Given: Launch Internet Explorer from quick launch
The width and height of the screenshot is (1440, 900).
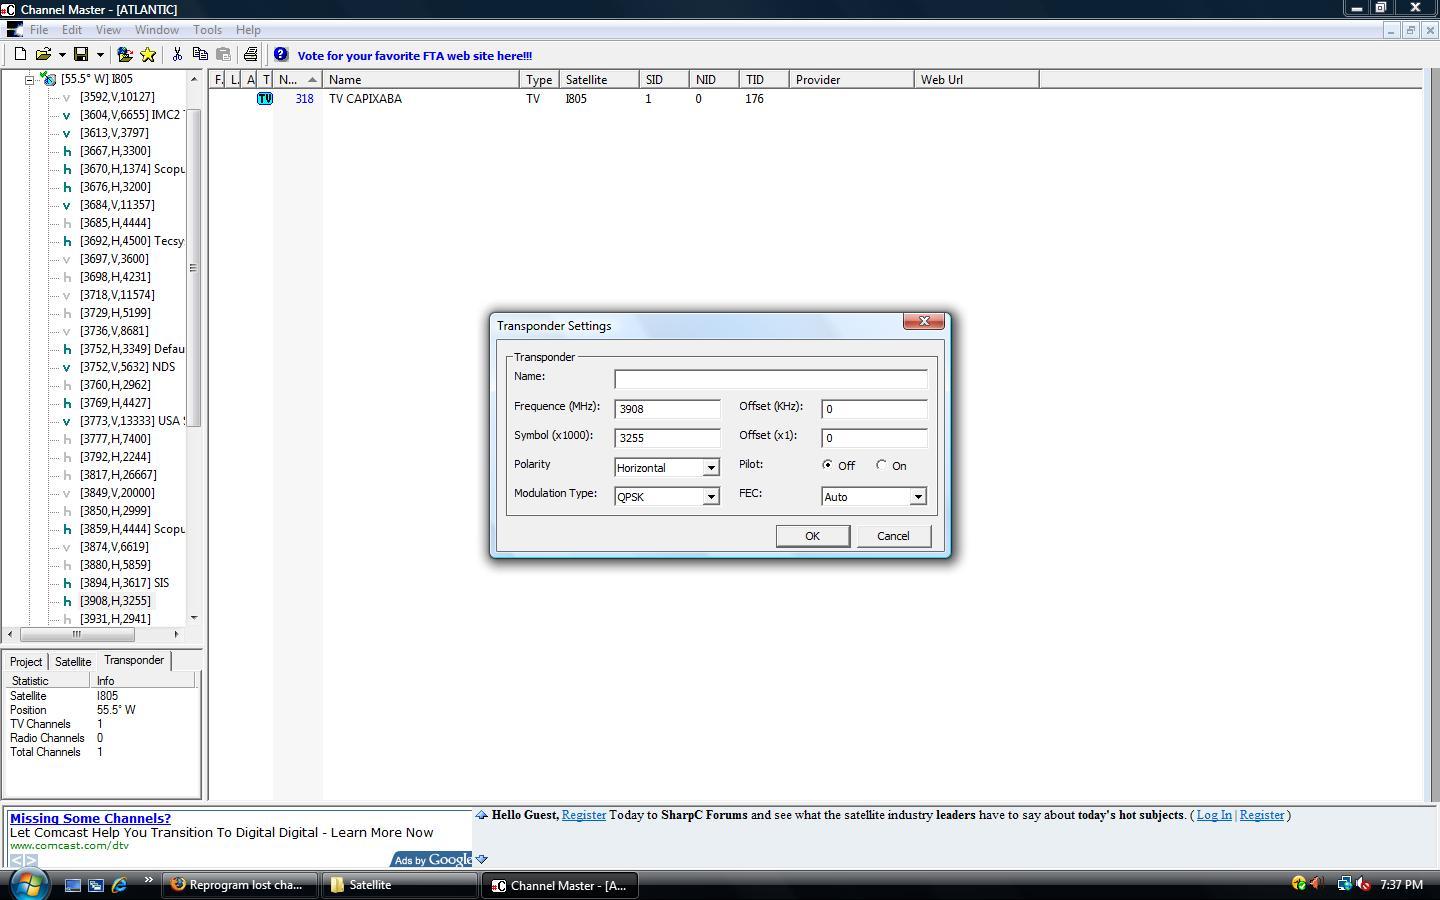Looking at the screenshot, I should (119, 885).
